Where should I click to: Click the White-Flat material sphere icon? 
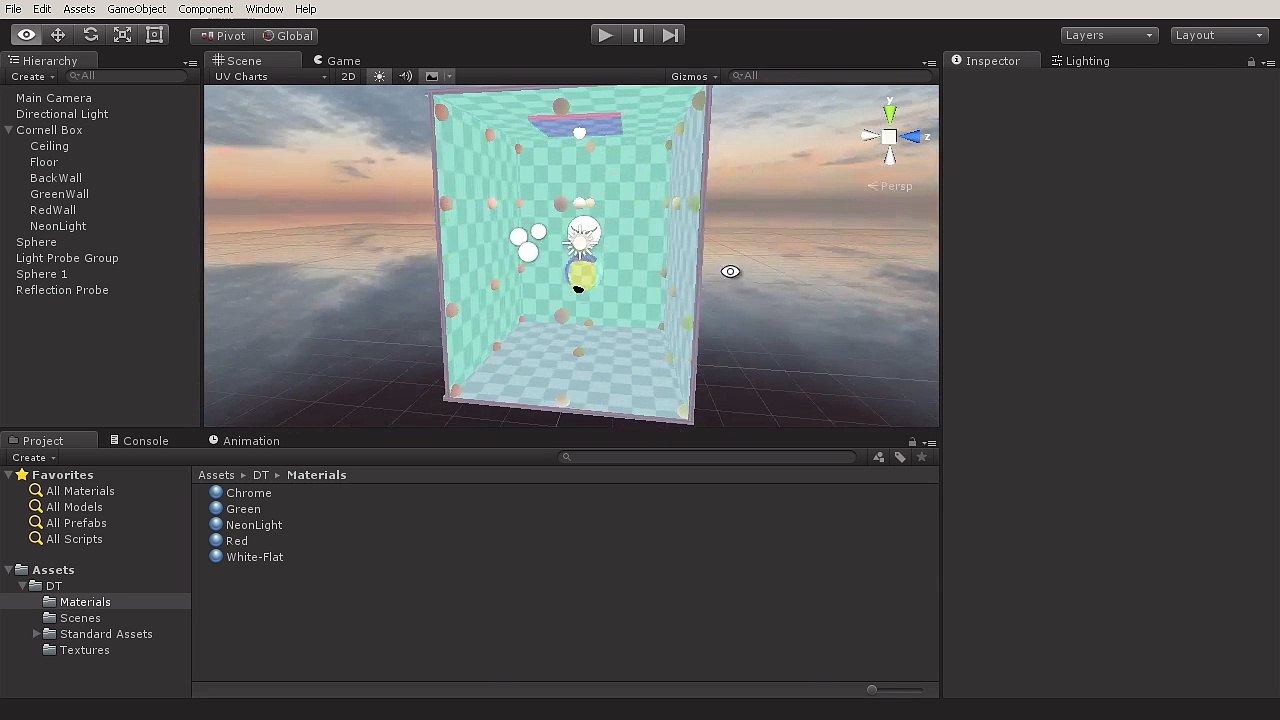pos(216,557)
